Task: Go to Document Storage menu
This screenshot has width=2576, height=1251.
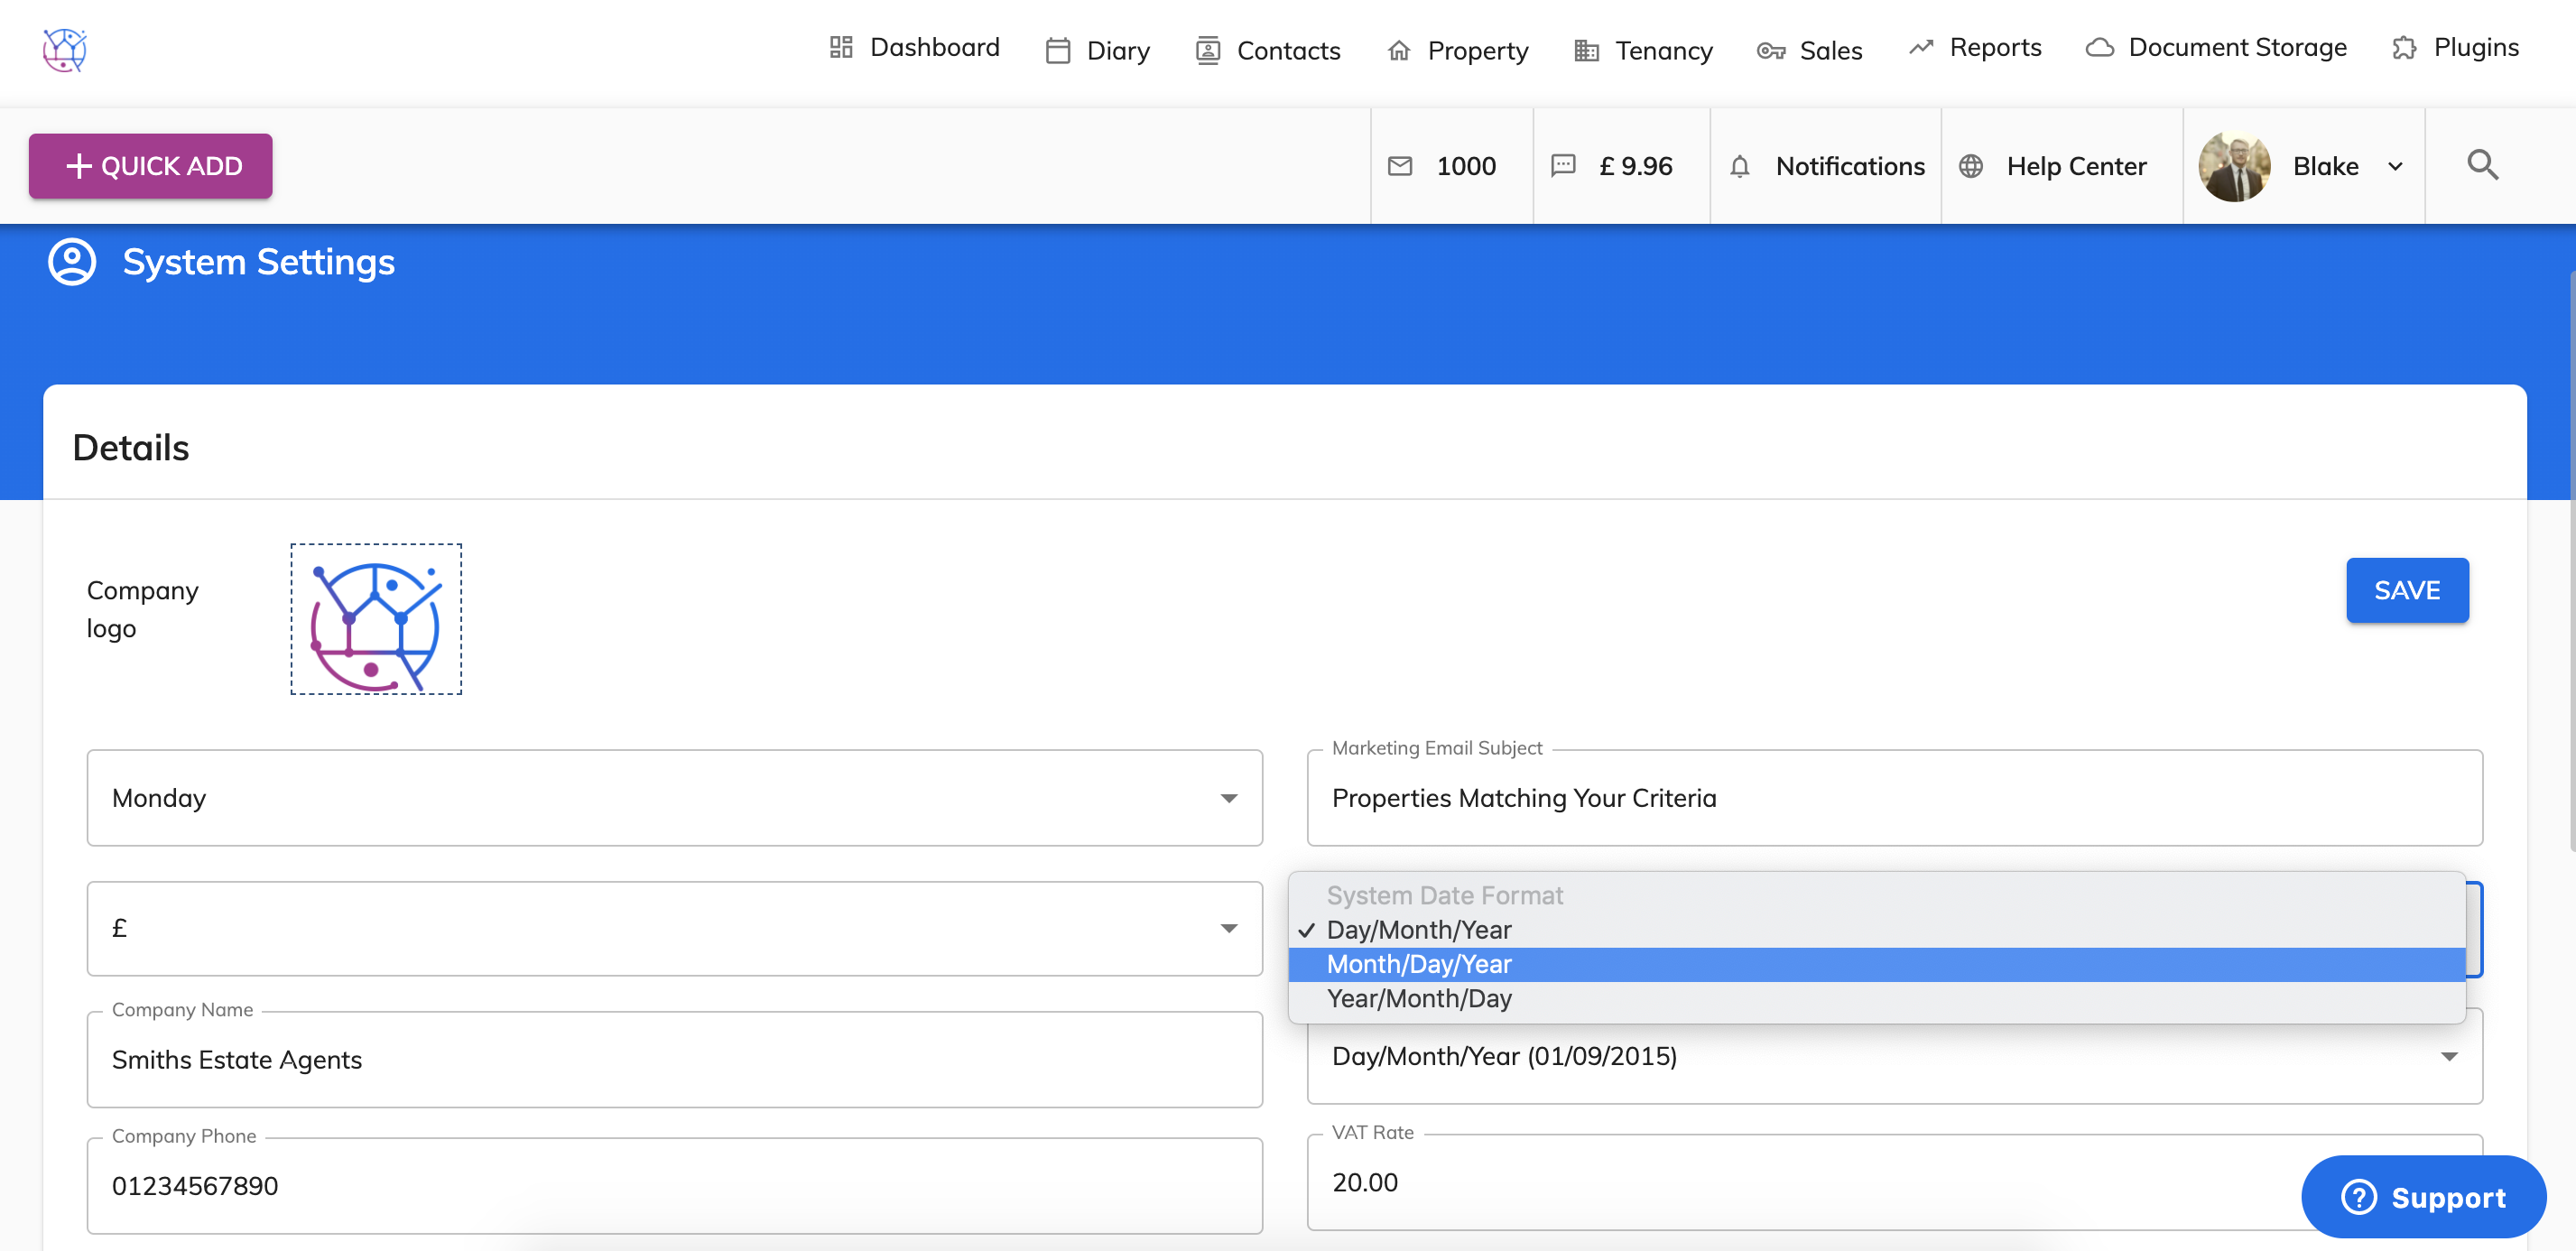Action: (x=2216, y=48)
